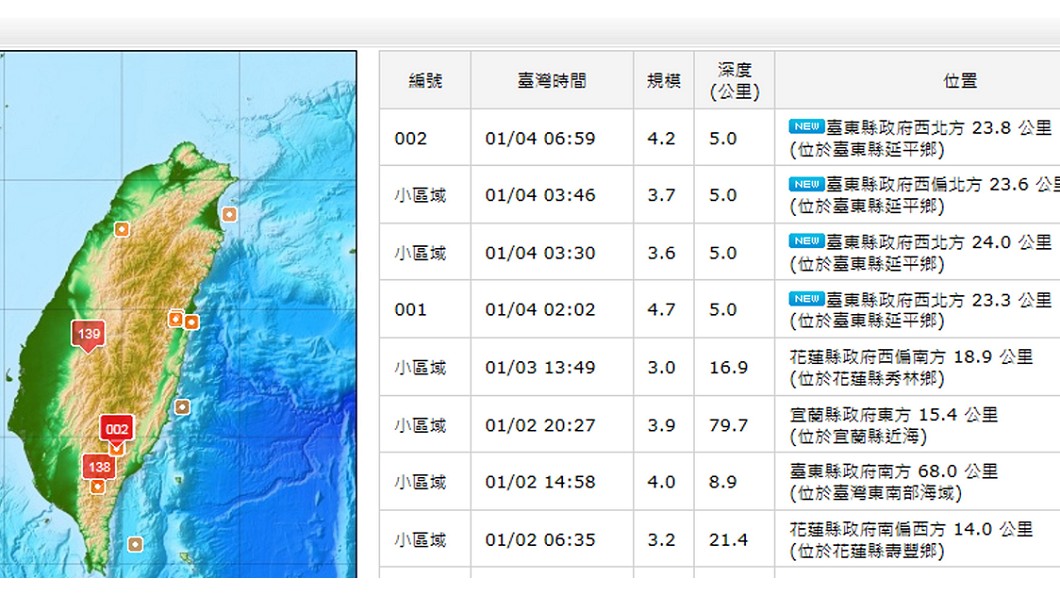The image size is (1060, 596).
Task: Open location 臺東縣政府南方 68.0 公里
Action: click(x=894, y=471)
